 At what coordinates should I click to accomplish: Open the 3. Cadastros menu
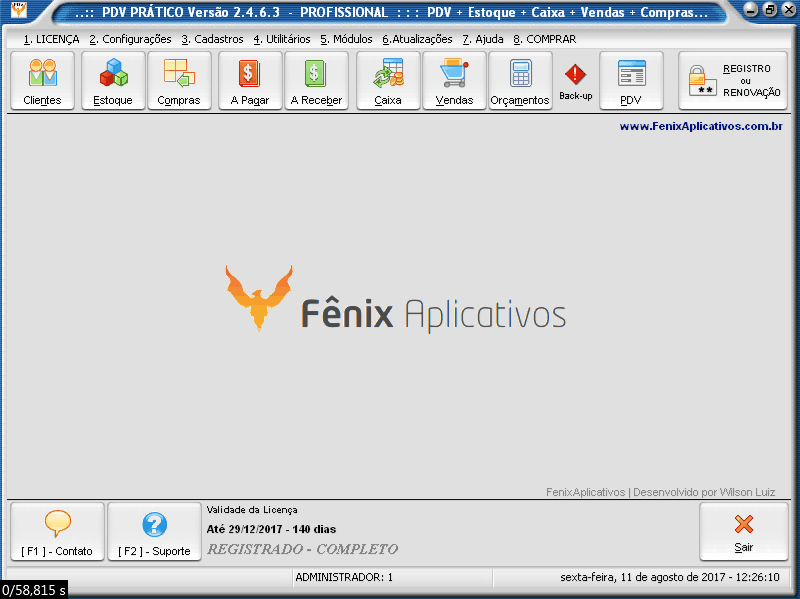[x=212, y=39]
